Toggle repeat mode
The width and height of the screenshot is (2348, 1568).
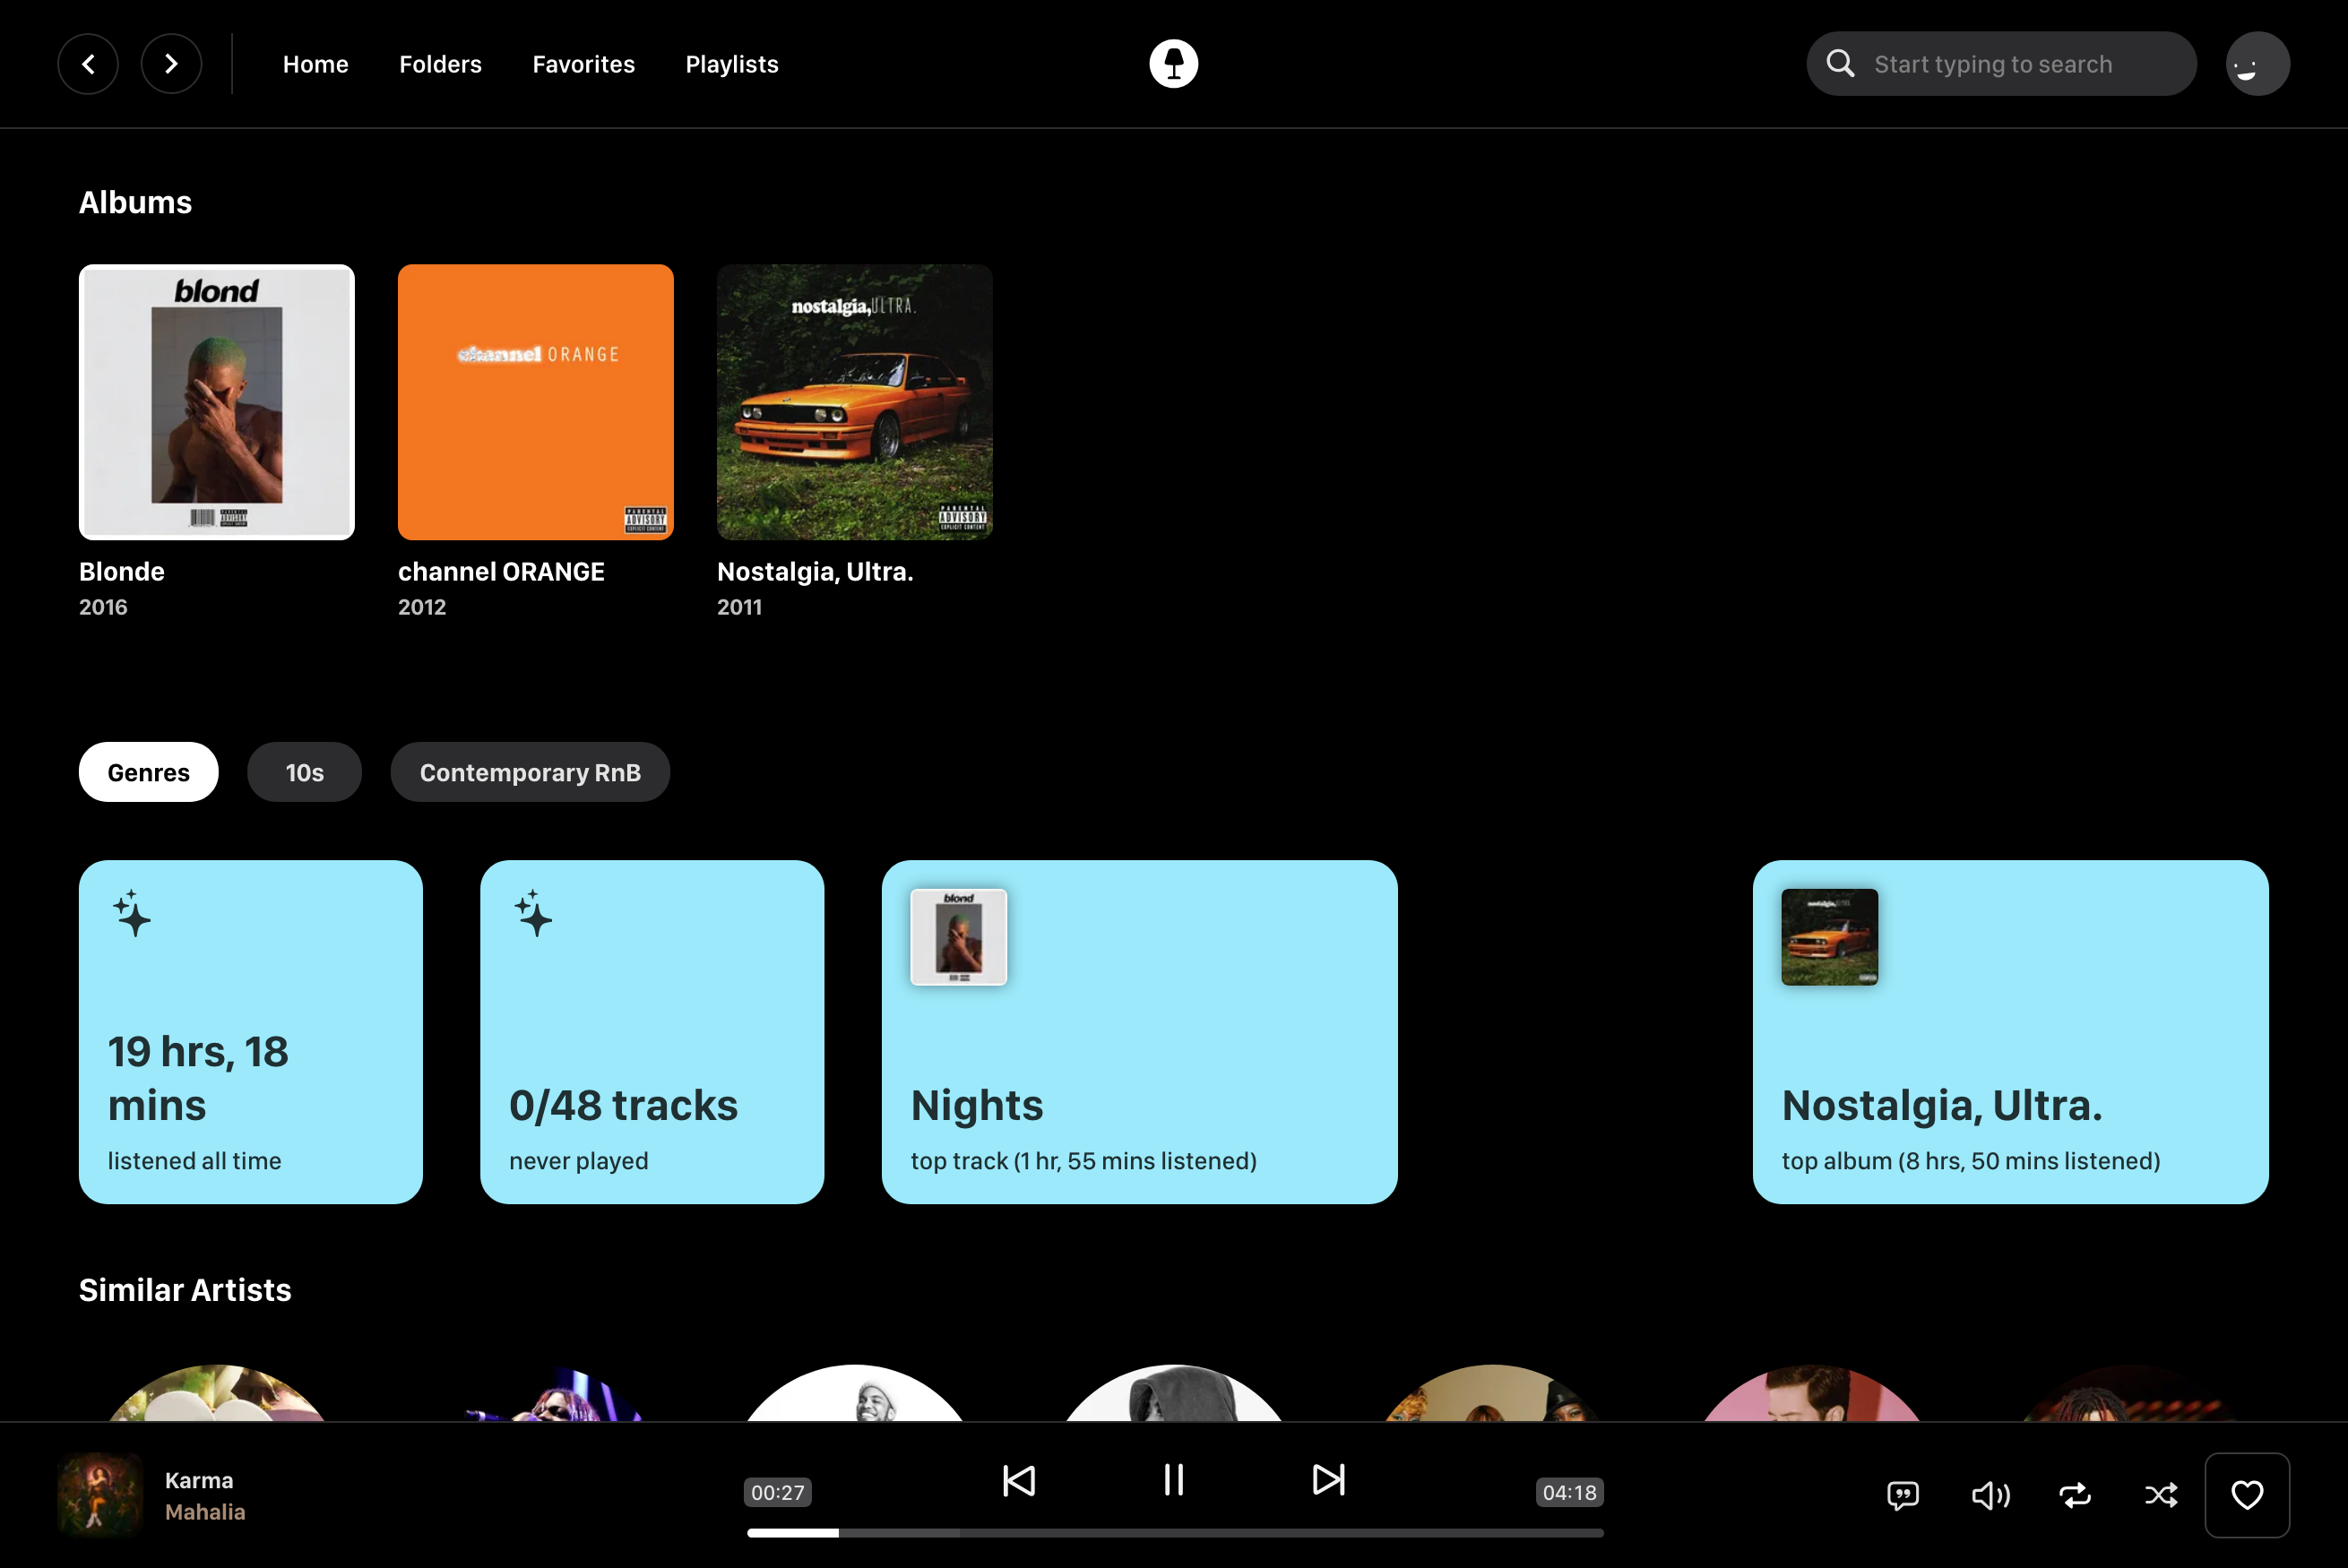[x=2075, y=1495]
